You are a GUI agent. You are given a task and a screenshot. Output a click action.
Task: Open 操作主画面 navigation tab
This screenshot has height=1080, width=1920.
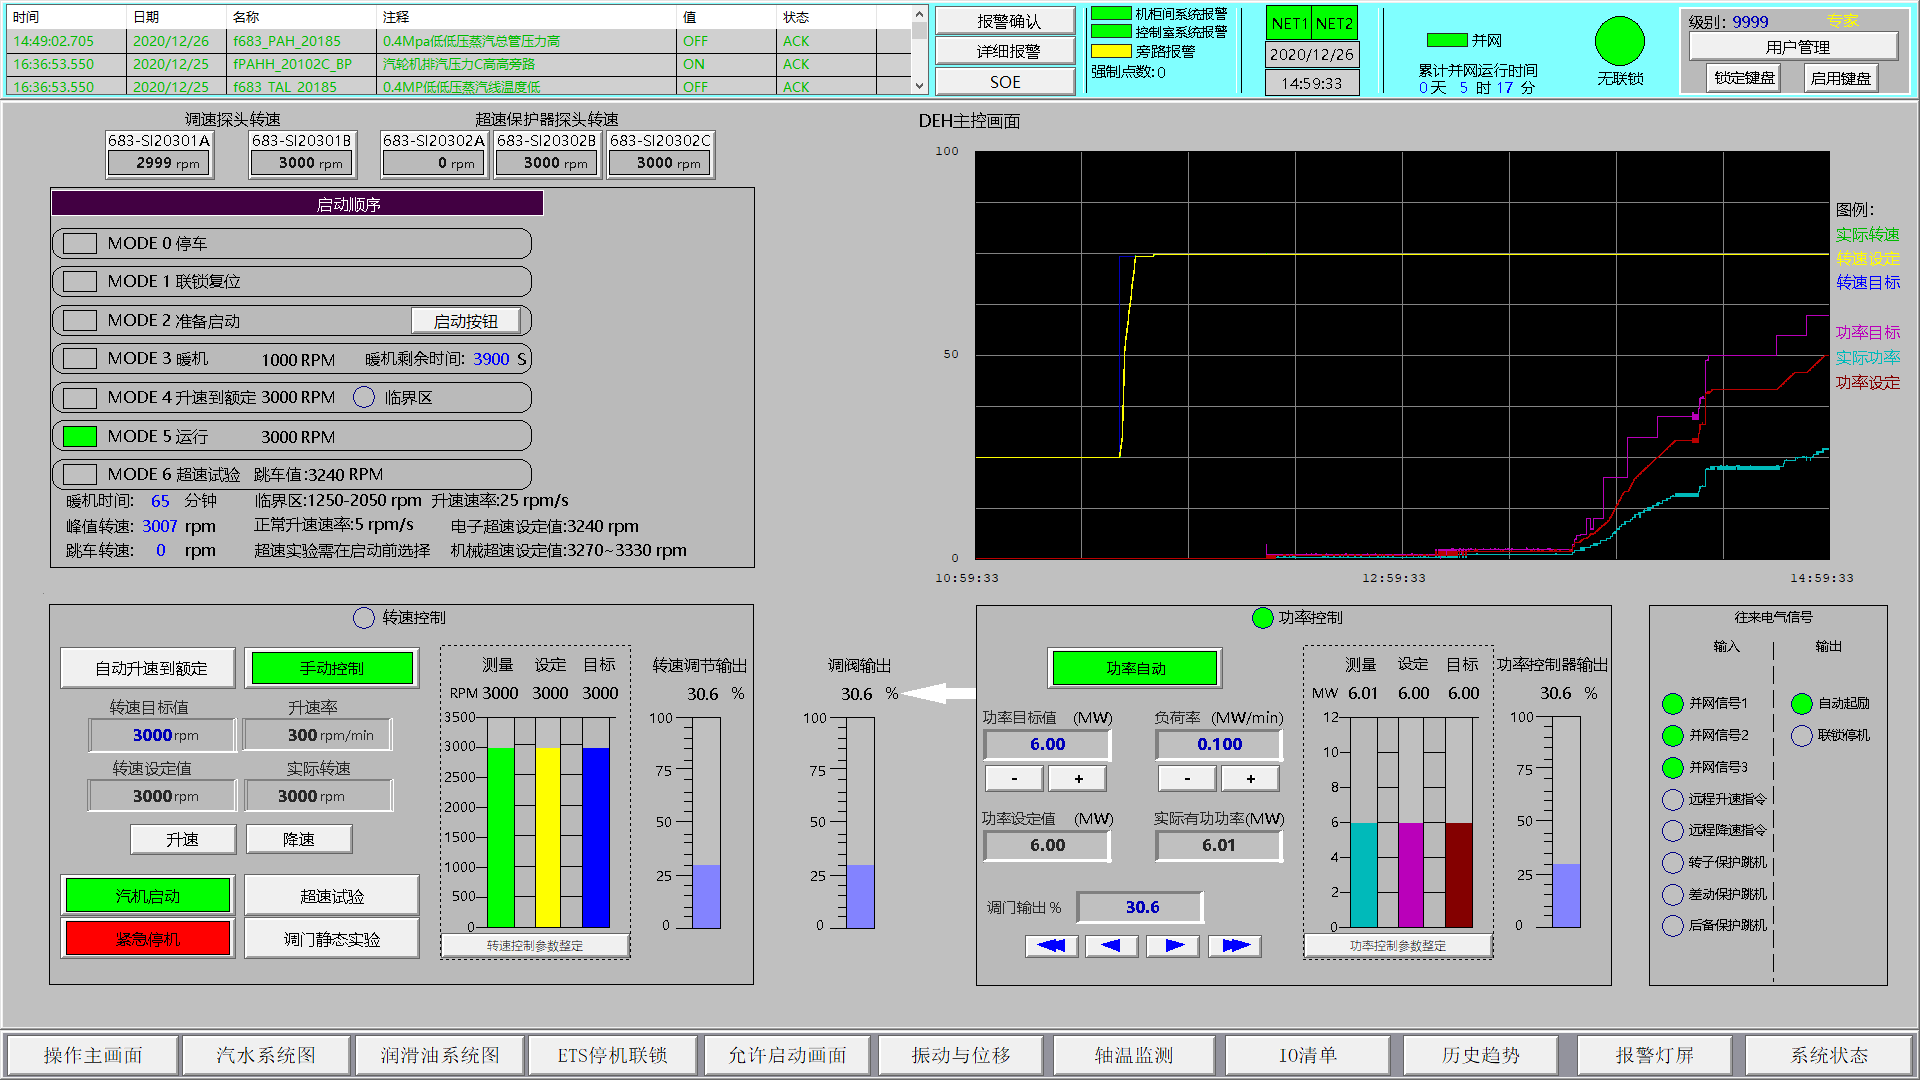tap(93, 1055)
